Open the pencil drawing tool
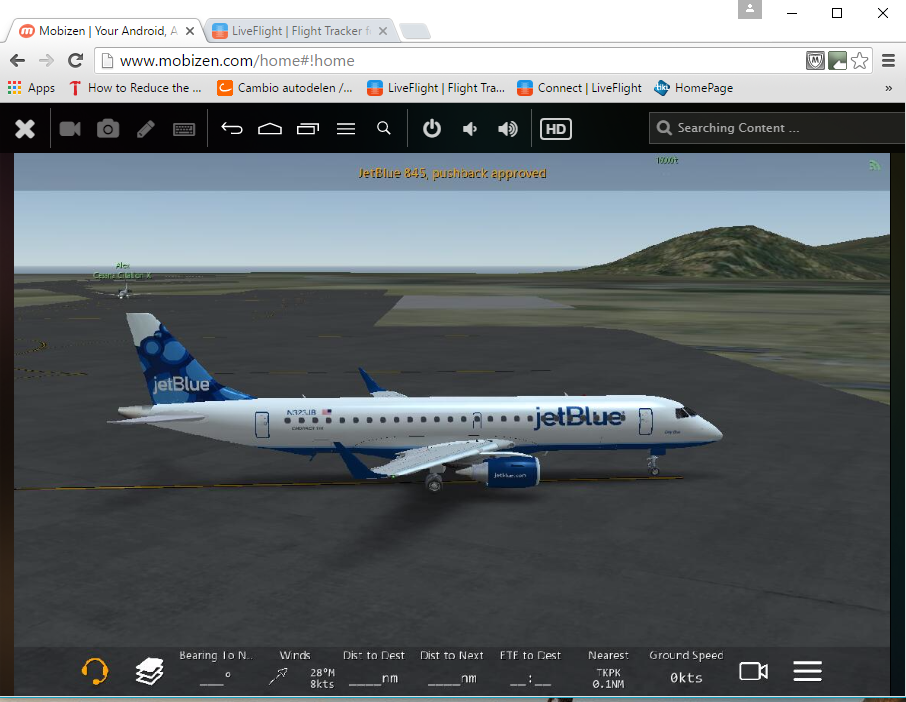 click(146, 128)
